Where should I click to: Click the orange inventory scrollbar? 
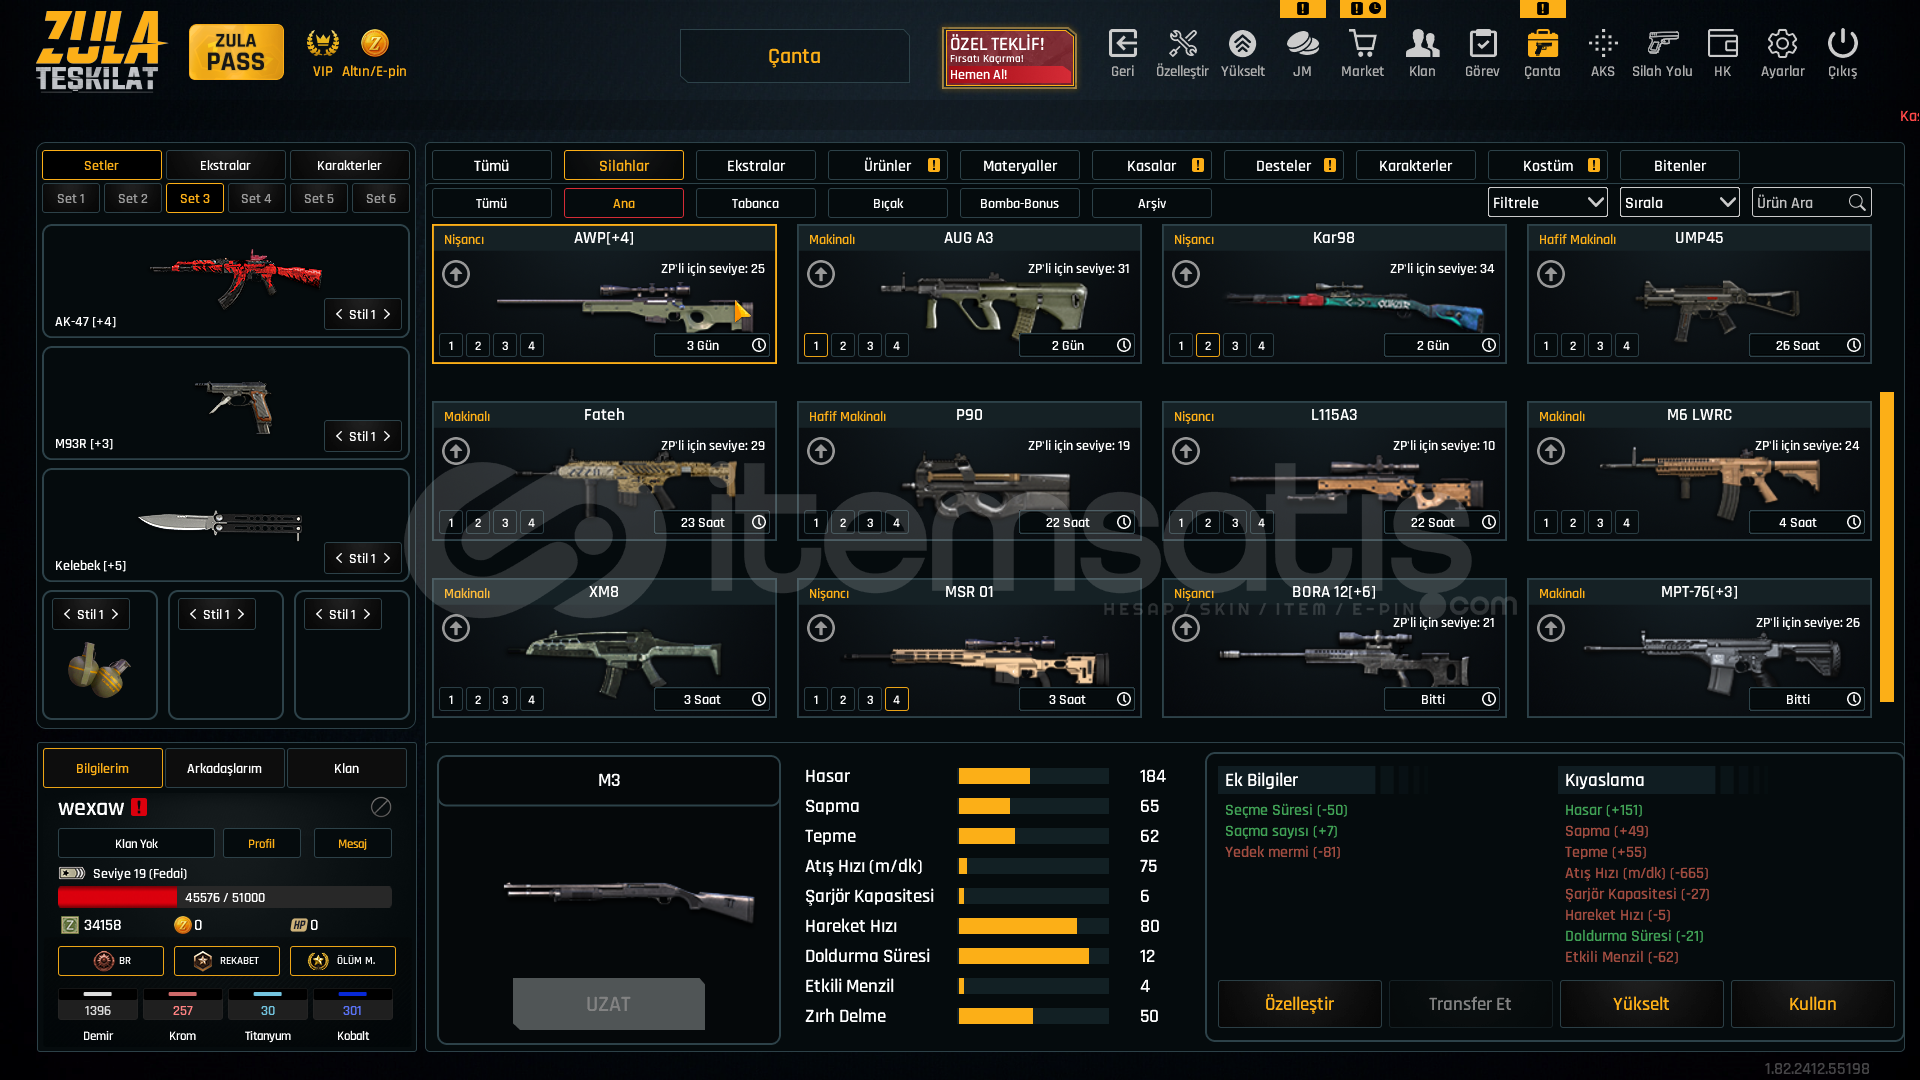tap(1887, 546)
